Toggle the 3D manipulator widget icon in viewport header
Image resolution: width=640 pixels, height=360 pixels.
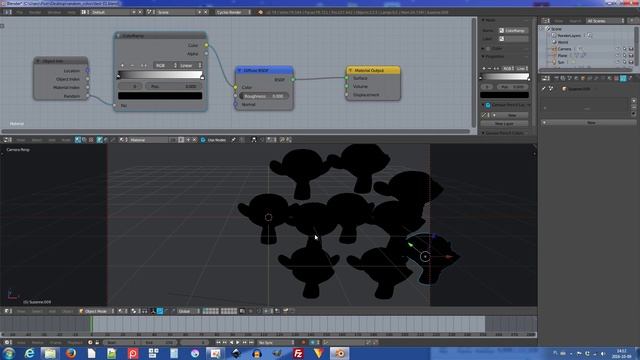[153, 311]
